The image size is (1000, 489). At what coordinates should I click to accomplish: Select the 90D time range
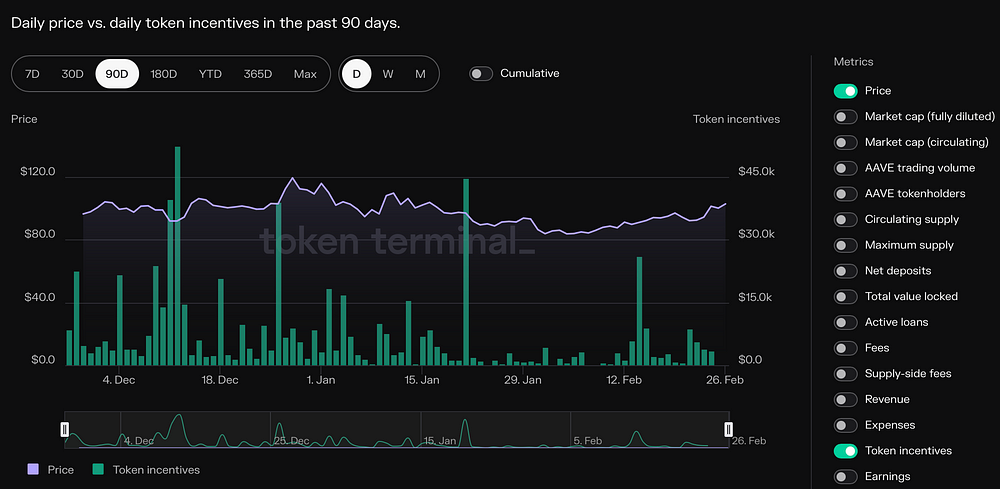117,74
